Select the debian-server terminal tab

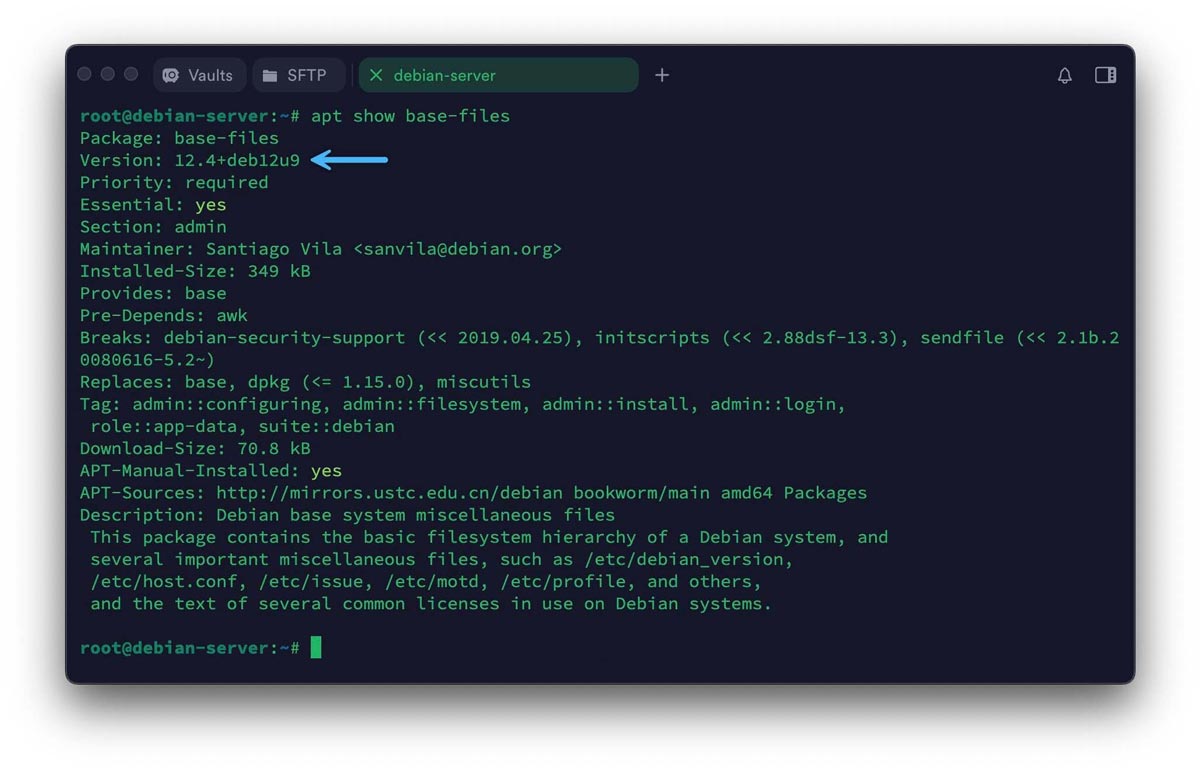click(498, 75)
